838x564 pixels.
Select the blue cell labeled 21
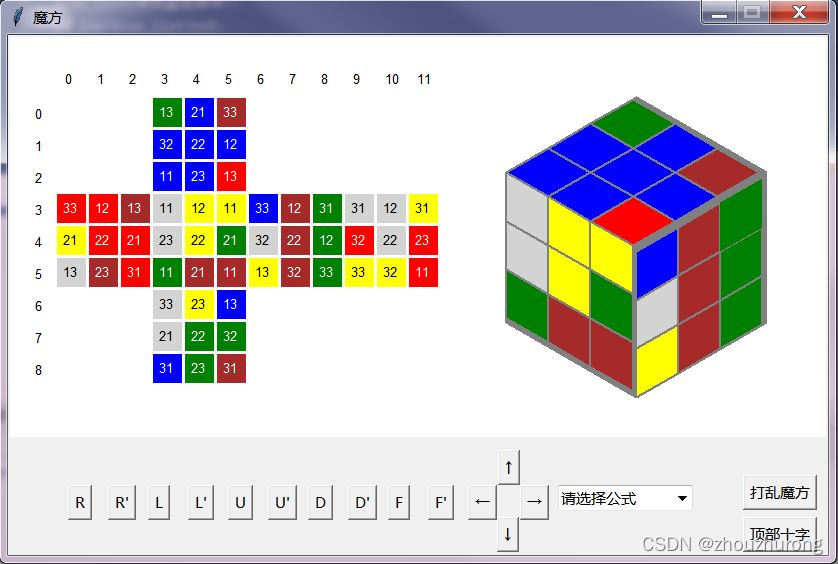coord(199,112)
